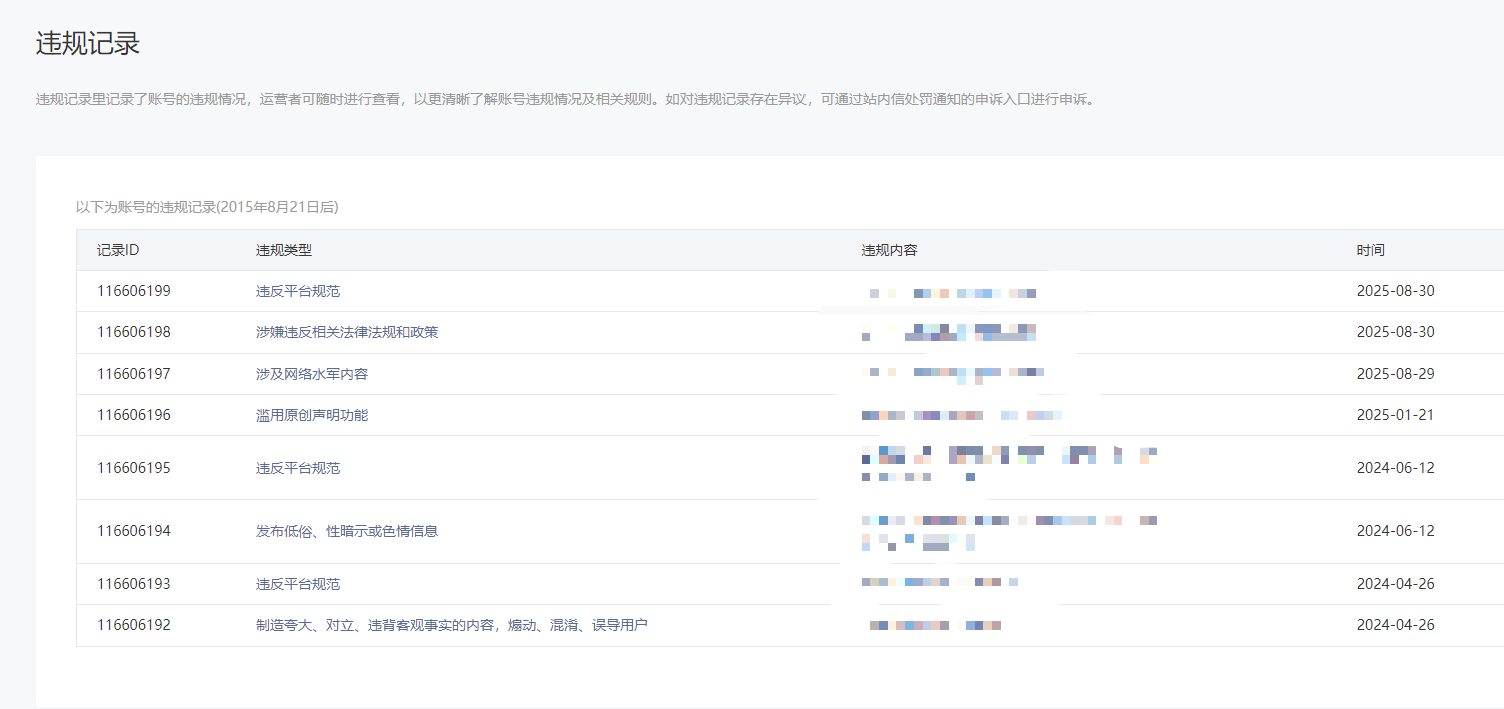
Task: Click 发布低俗、性暗示或色情信息 violation type
Action: click(x=347, y=531)
